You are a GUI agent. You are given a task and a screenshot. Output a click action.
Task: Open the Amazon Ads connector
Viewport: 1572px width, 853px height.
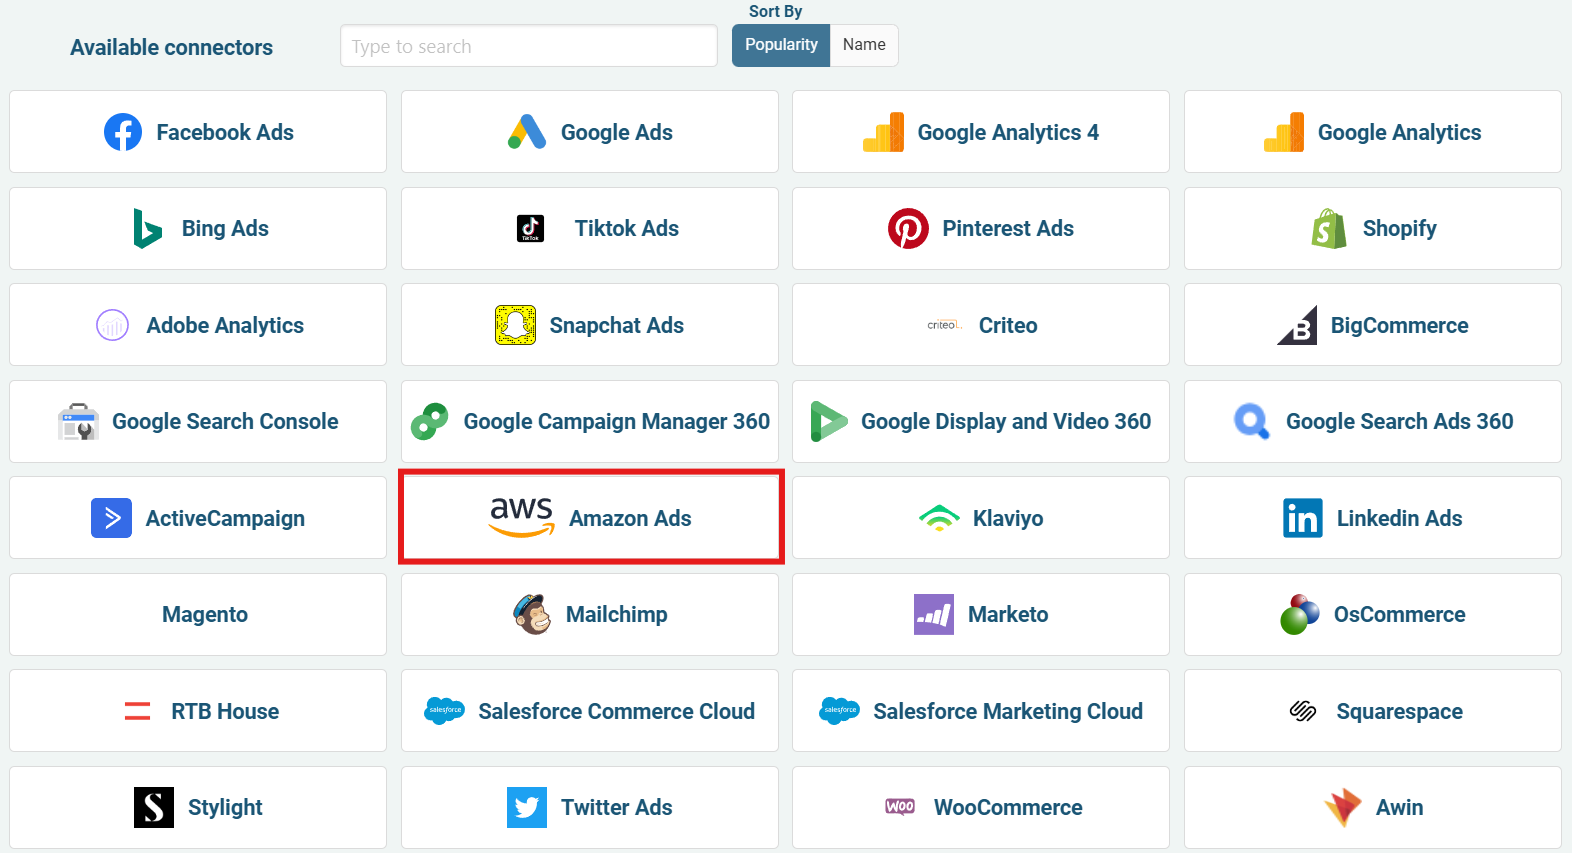point(590,518)
